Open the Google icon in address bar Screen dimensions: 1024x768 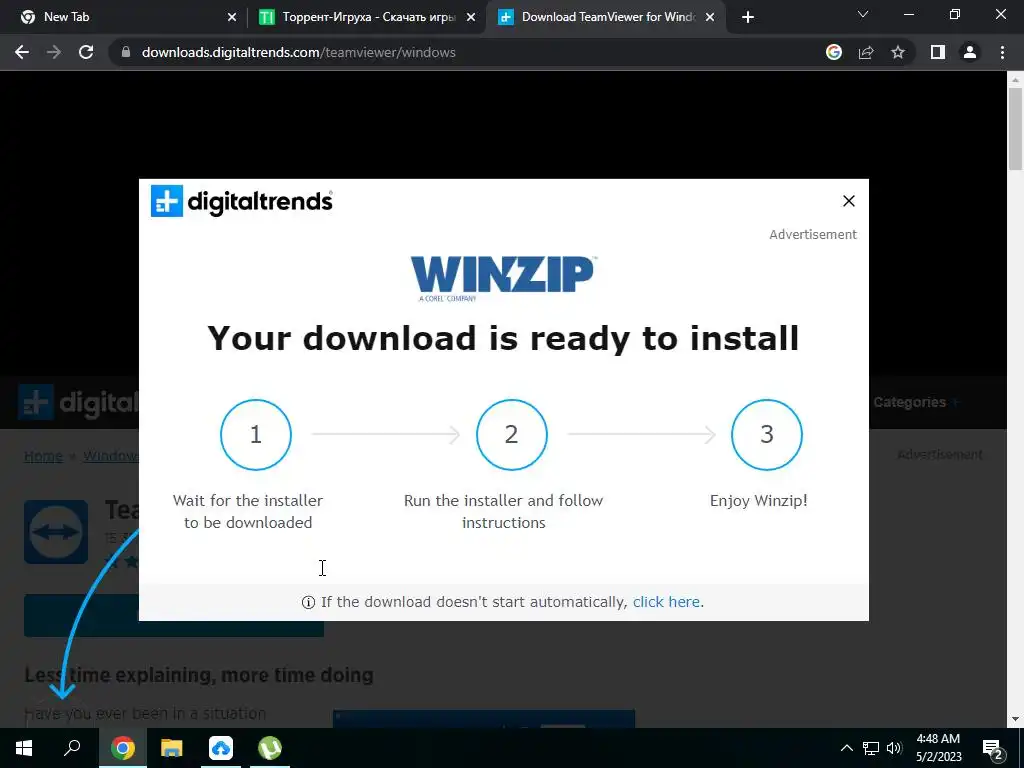click(x=834, y=52)
